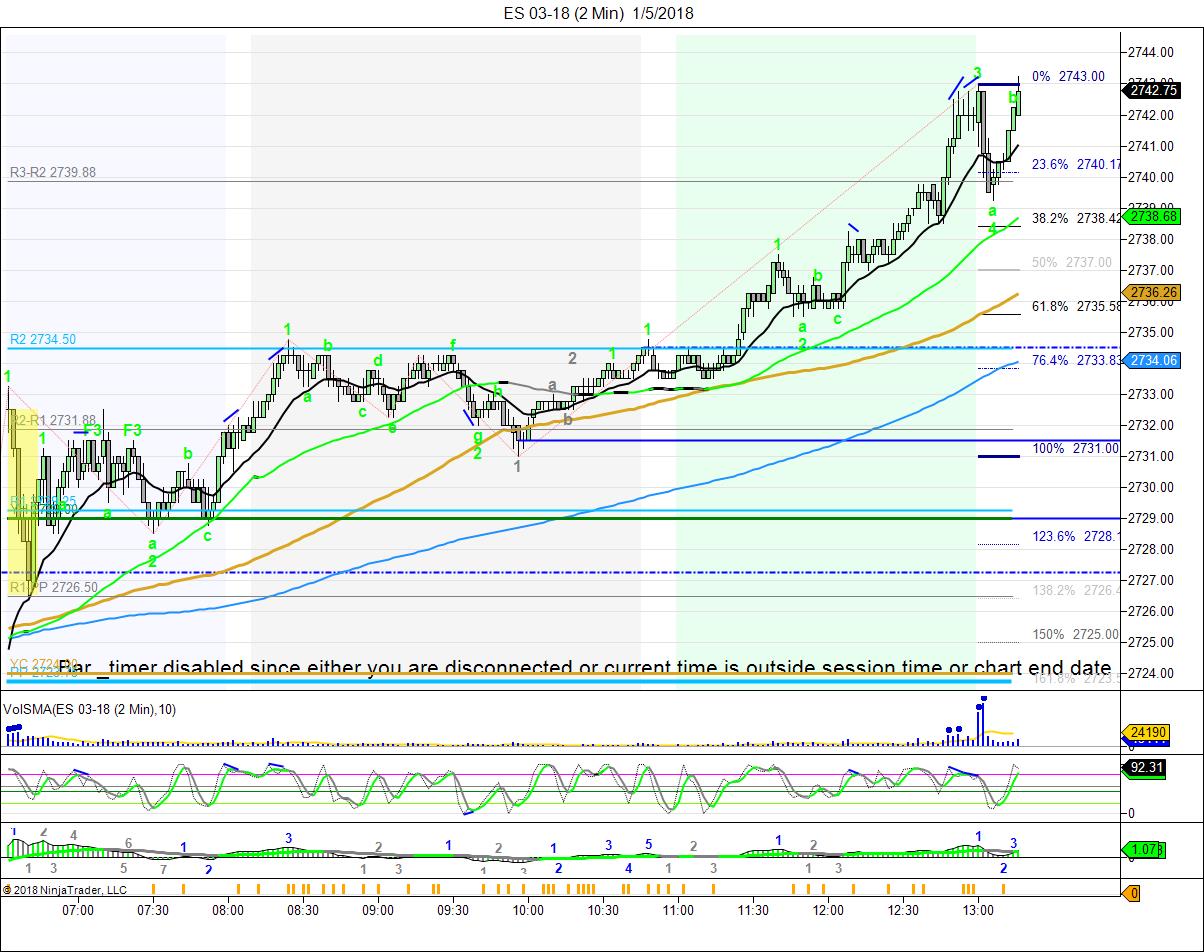Click the 08:30 time axis label

303,910
